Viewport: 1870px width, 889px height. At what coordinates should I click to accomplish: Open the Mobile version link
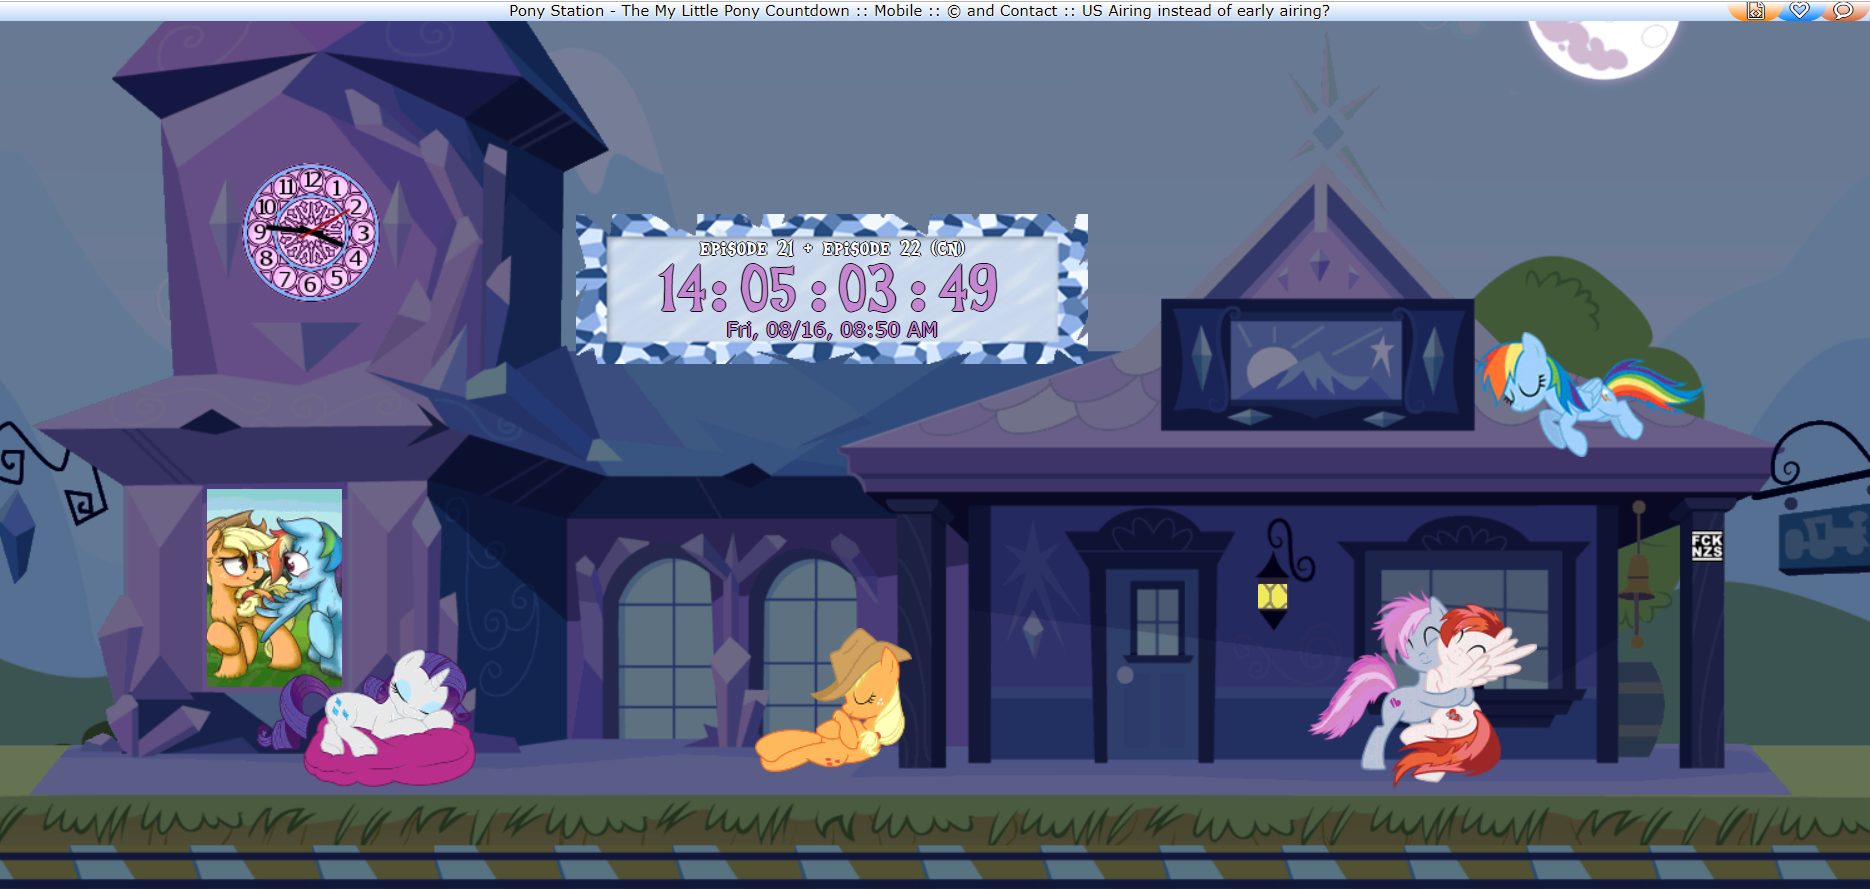pos(898,11)
